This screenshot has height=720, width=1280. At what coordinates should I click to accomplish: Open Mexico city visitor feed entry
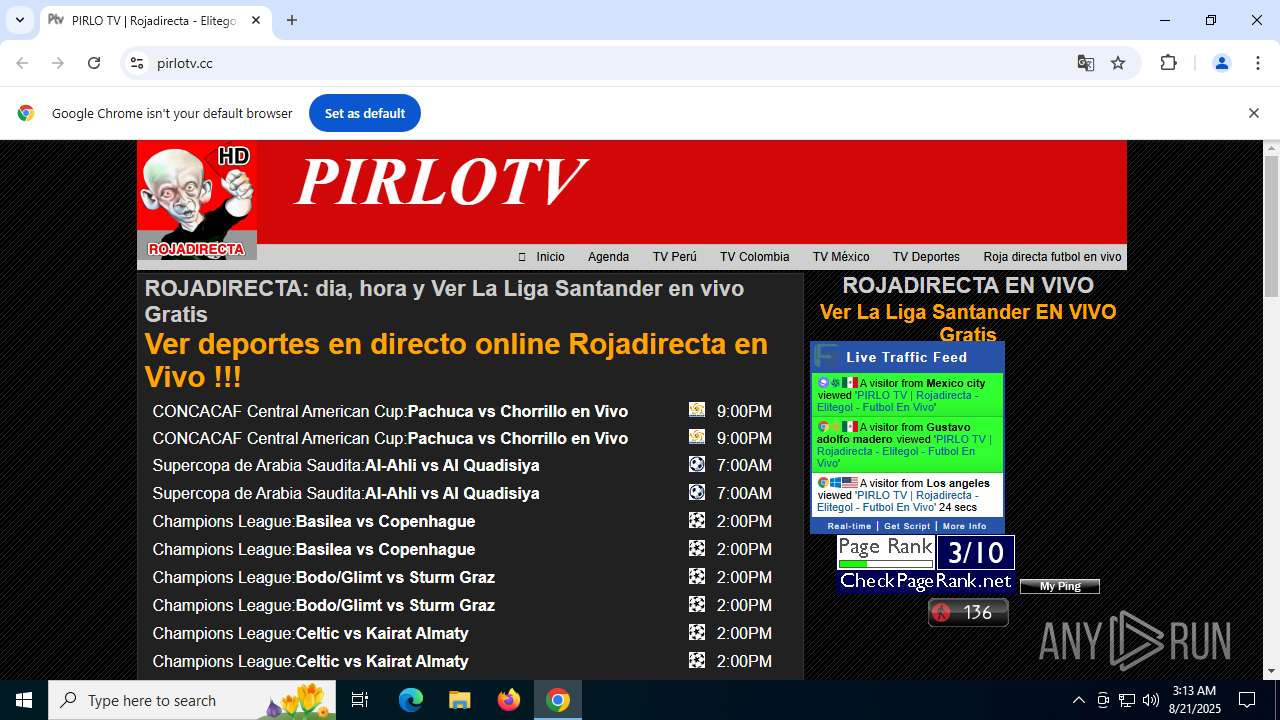point(907,395)
